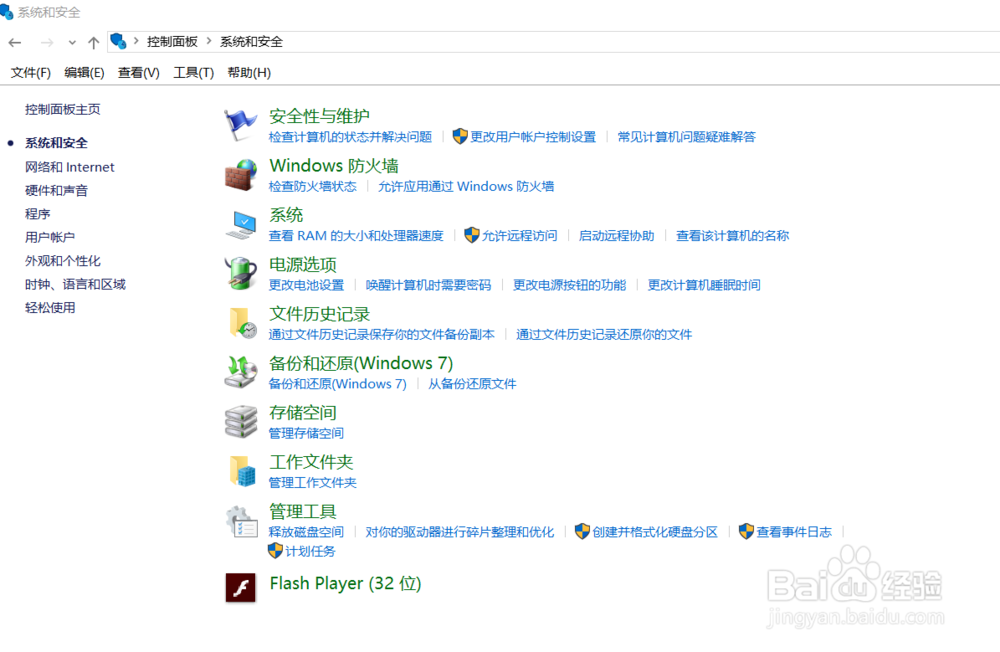Select 控制面板 breadcrumb in address bar

tap(172, 41)
